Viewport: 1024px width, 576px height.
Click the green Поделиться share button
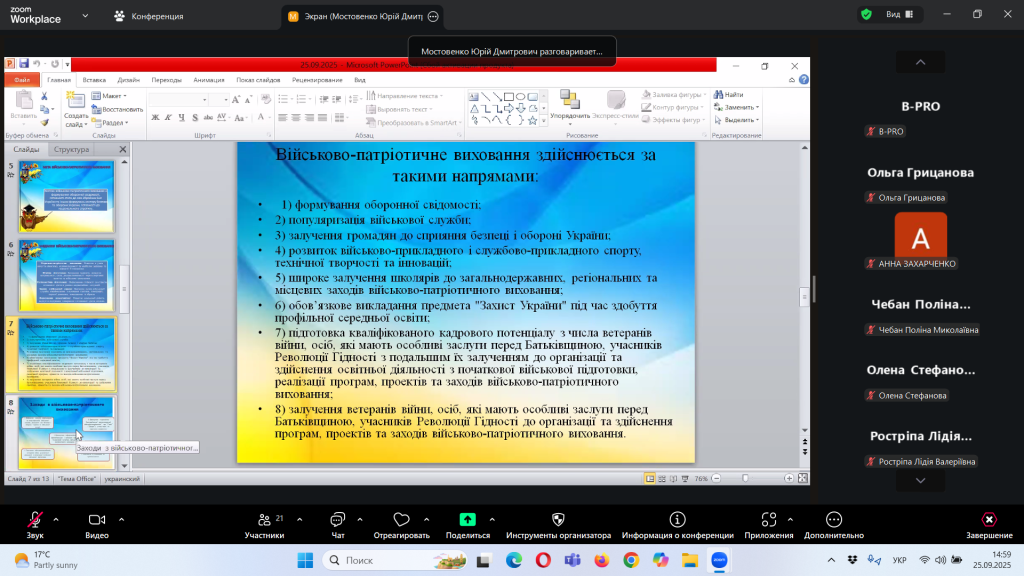tap(467, 520)
